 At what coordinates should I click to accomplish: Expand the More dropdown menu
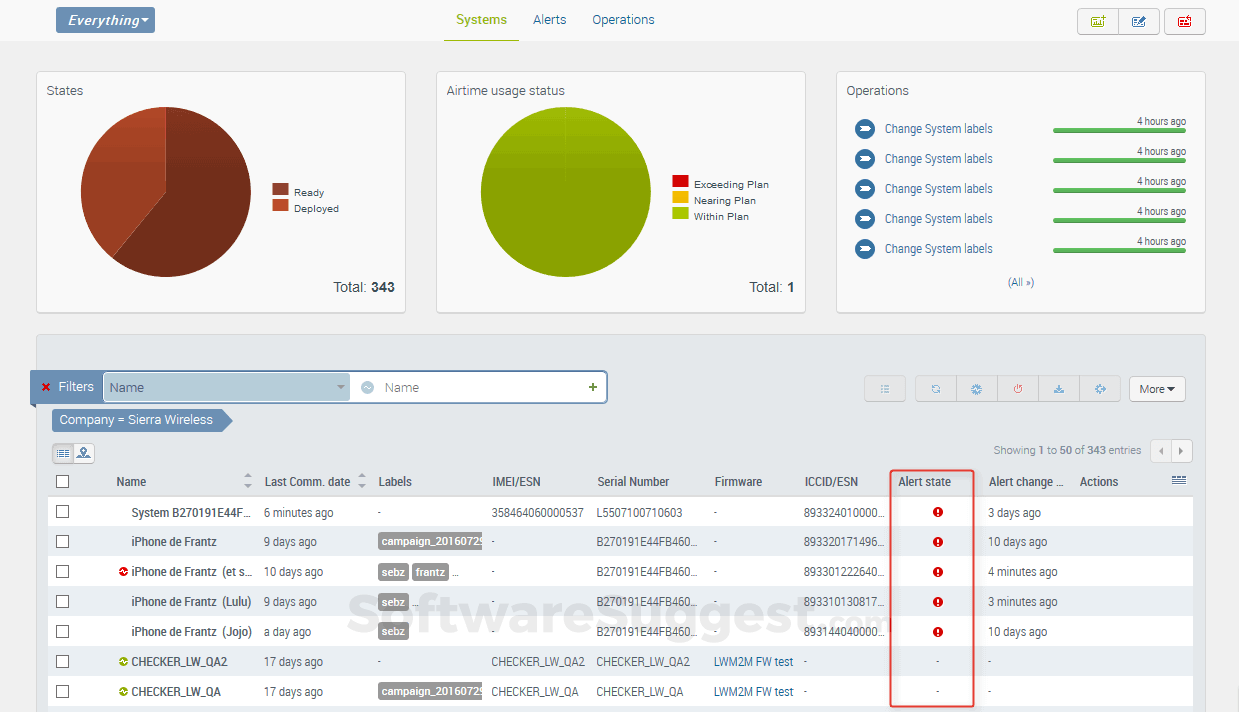[1157, 389]
